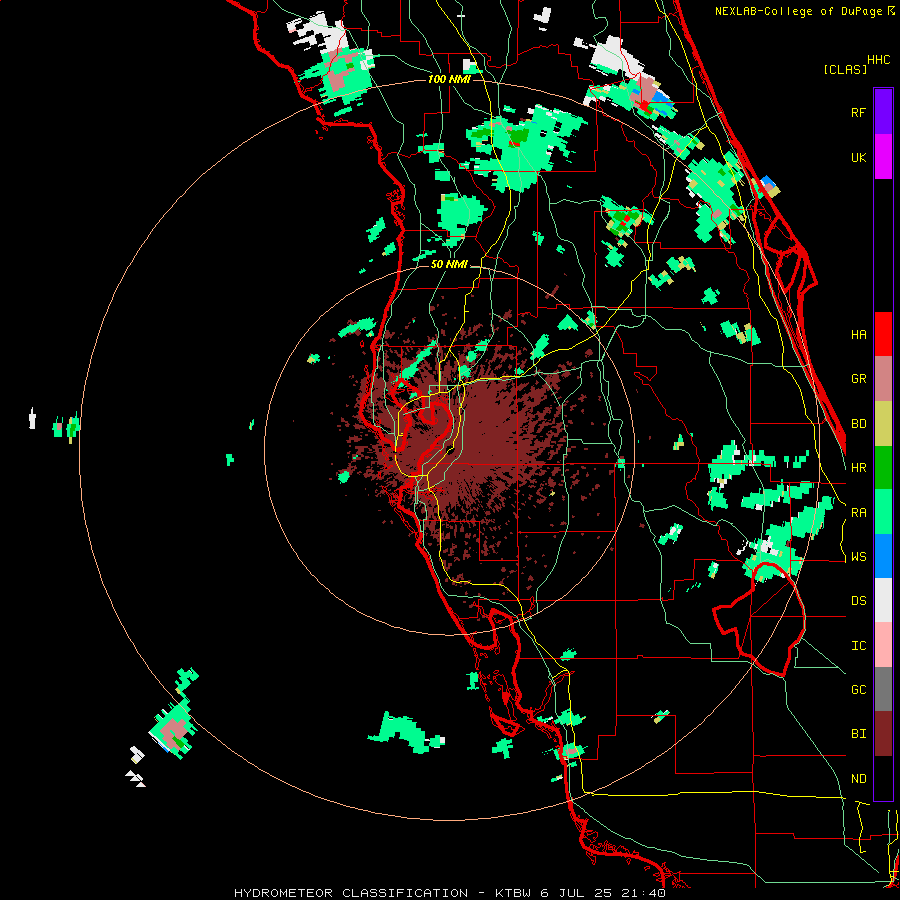The image size is (900, 900).
Task: Click the HR dark green legend swatch
Action: click(883, 468)
